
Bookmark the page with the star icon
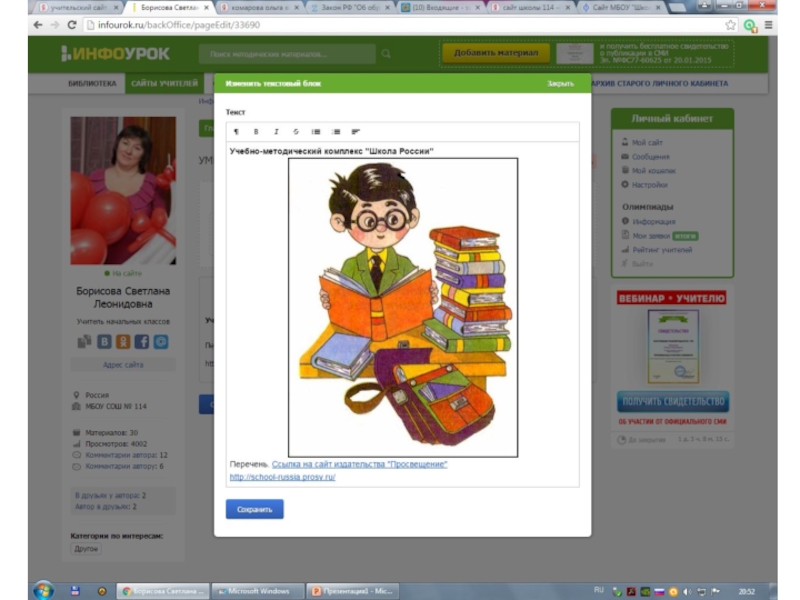[x=731, y=25]
